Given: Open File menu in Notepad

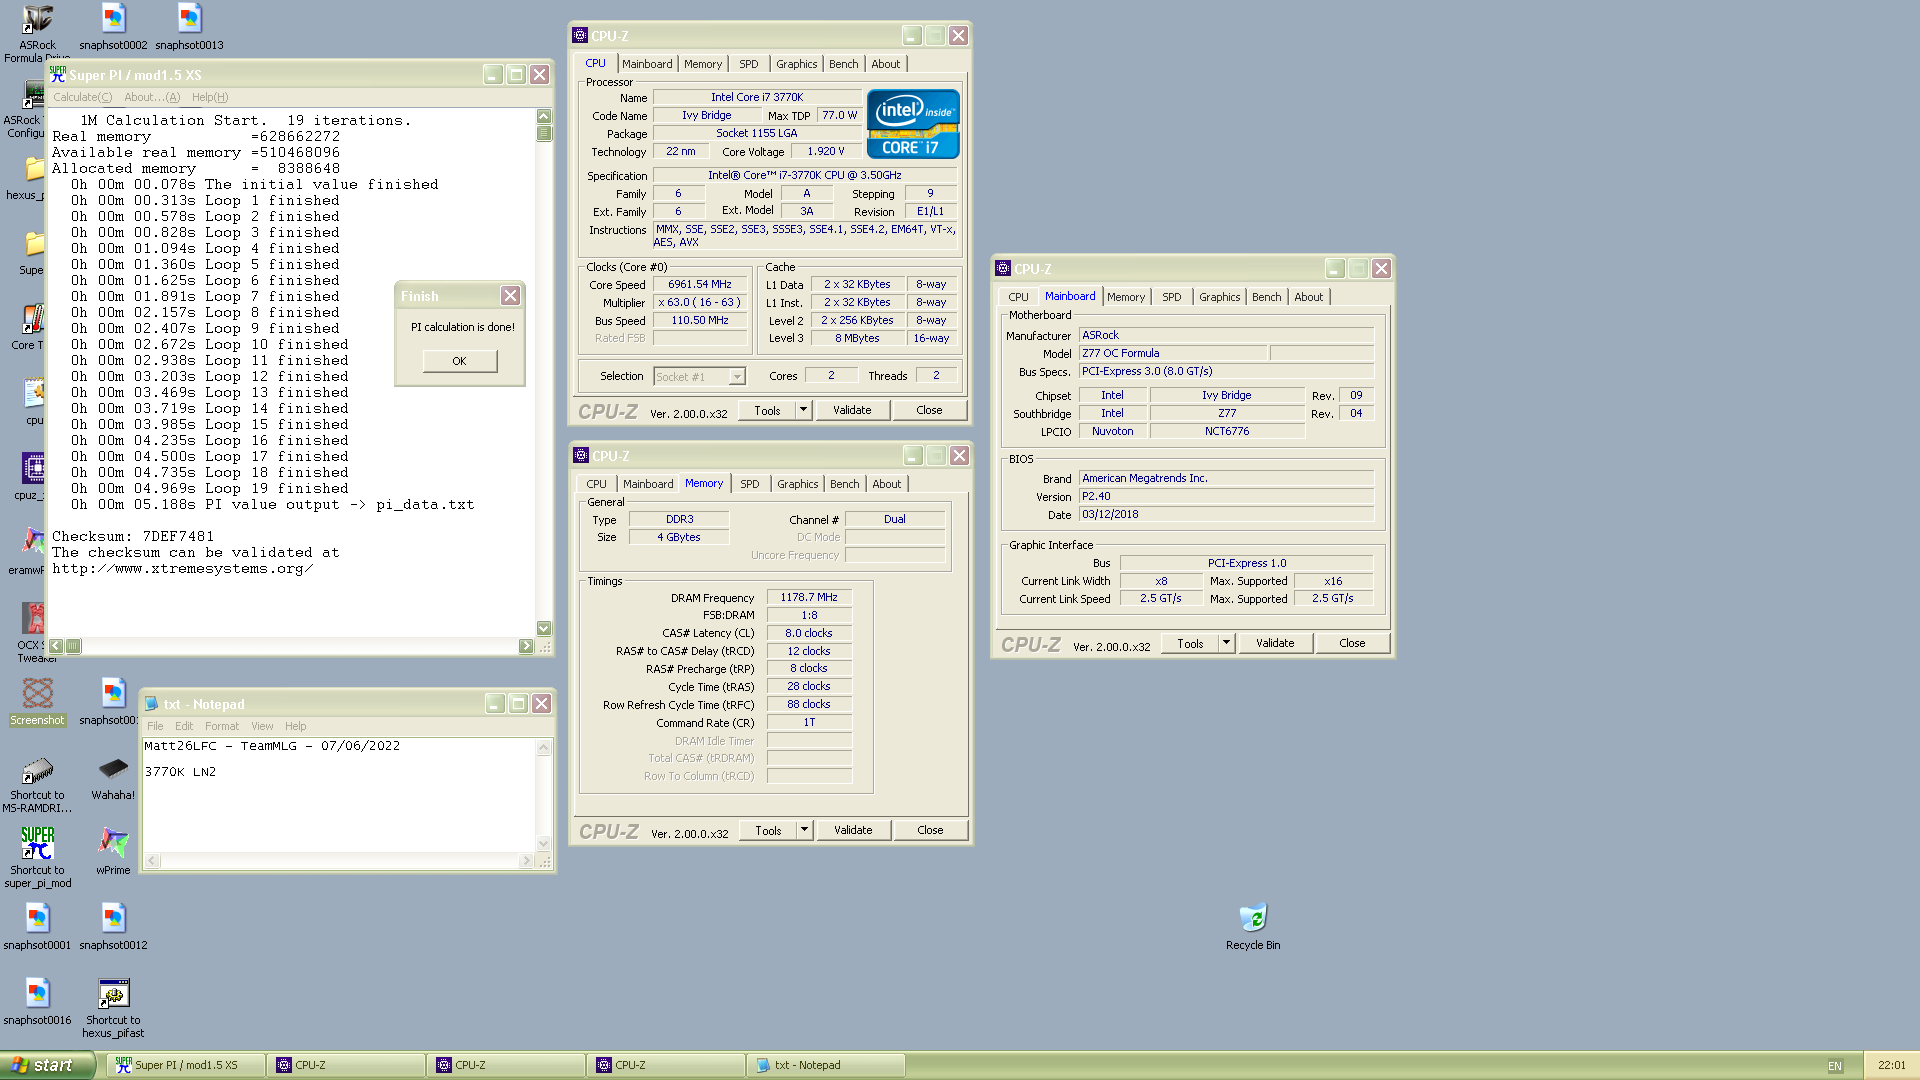Looking at the screenshot, I should pyautogui.click(x=155, y=726).
